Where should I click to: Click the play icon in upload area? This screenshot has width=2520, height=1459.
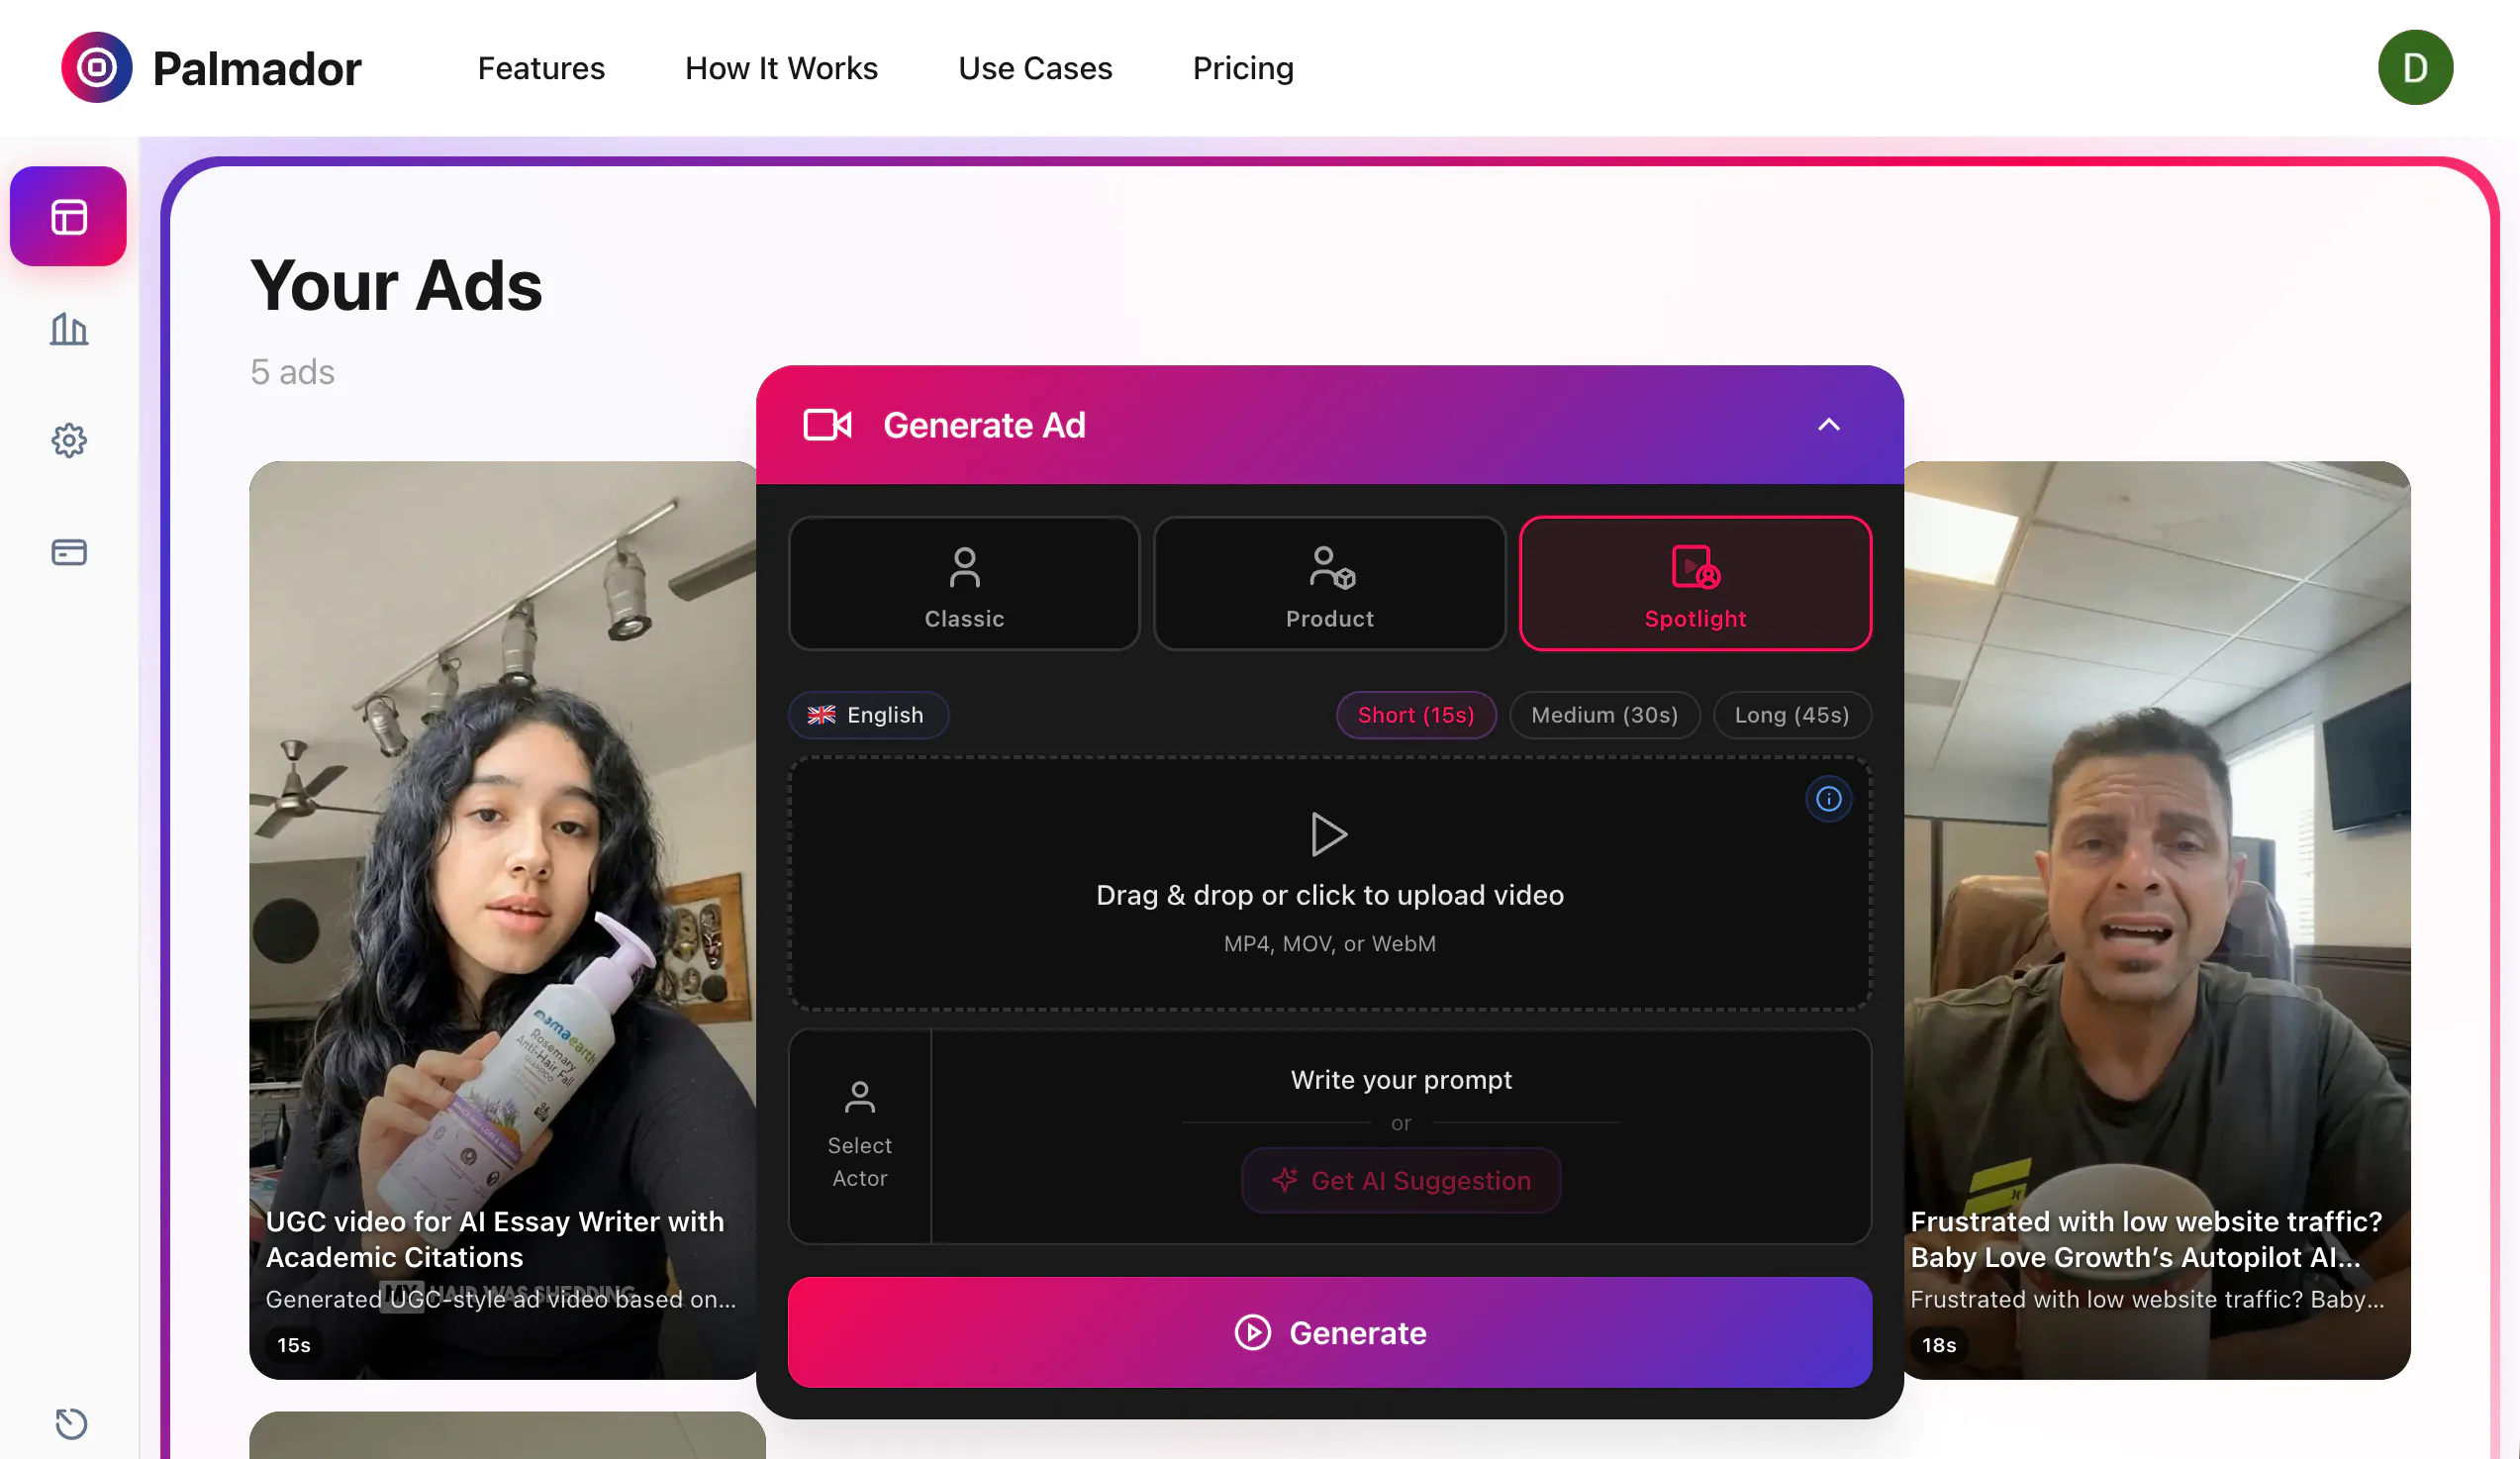coord(1329,834)
